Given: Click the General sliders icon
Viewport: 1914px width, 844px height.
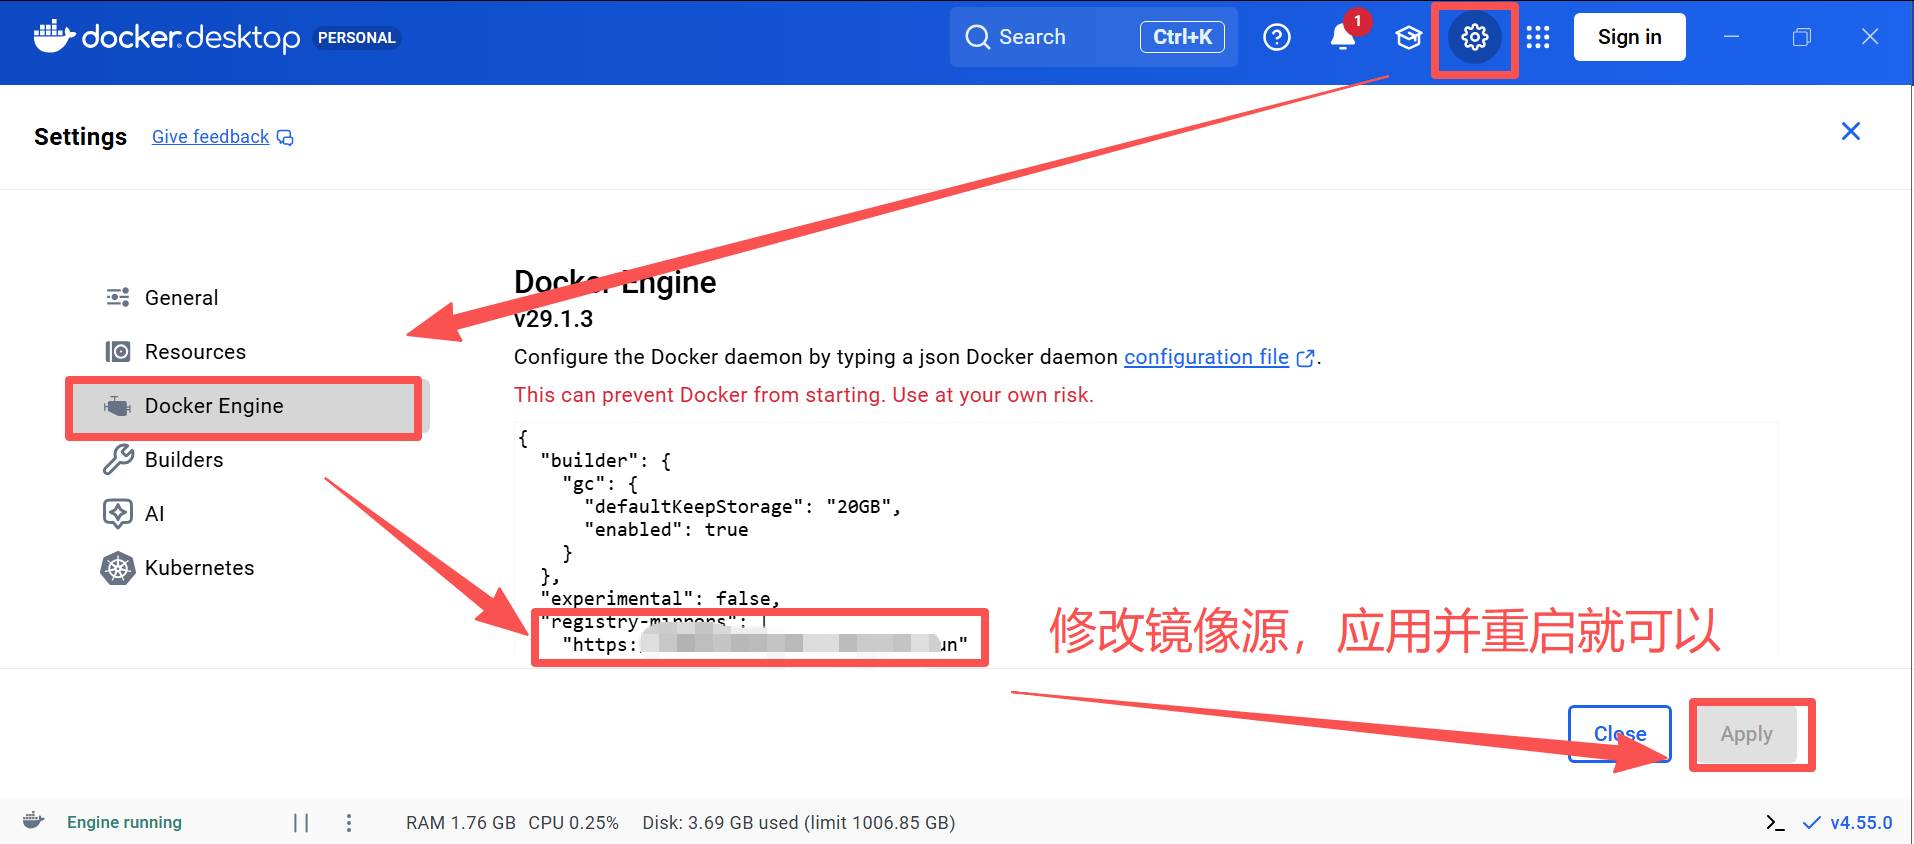Looking at the screenshot, I should point(118,297).
